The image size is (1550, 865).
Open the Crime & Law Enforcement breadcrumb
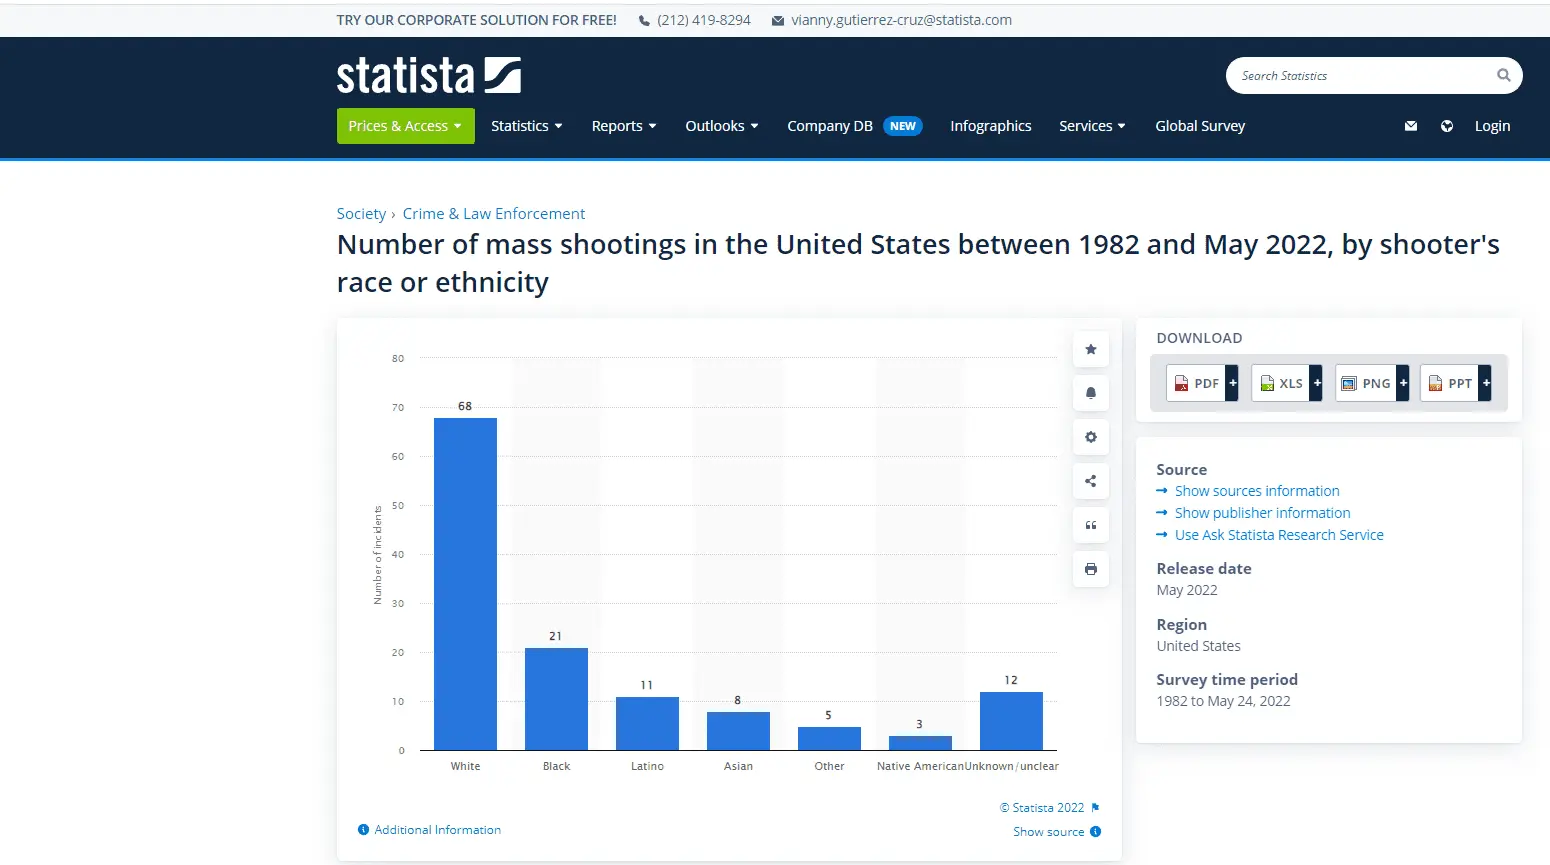tap(493, 214)
